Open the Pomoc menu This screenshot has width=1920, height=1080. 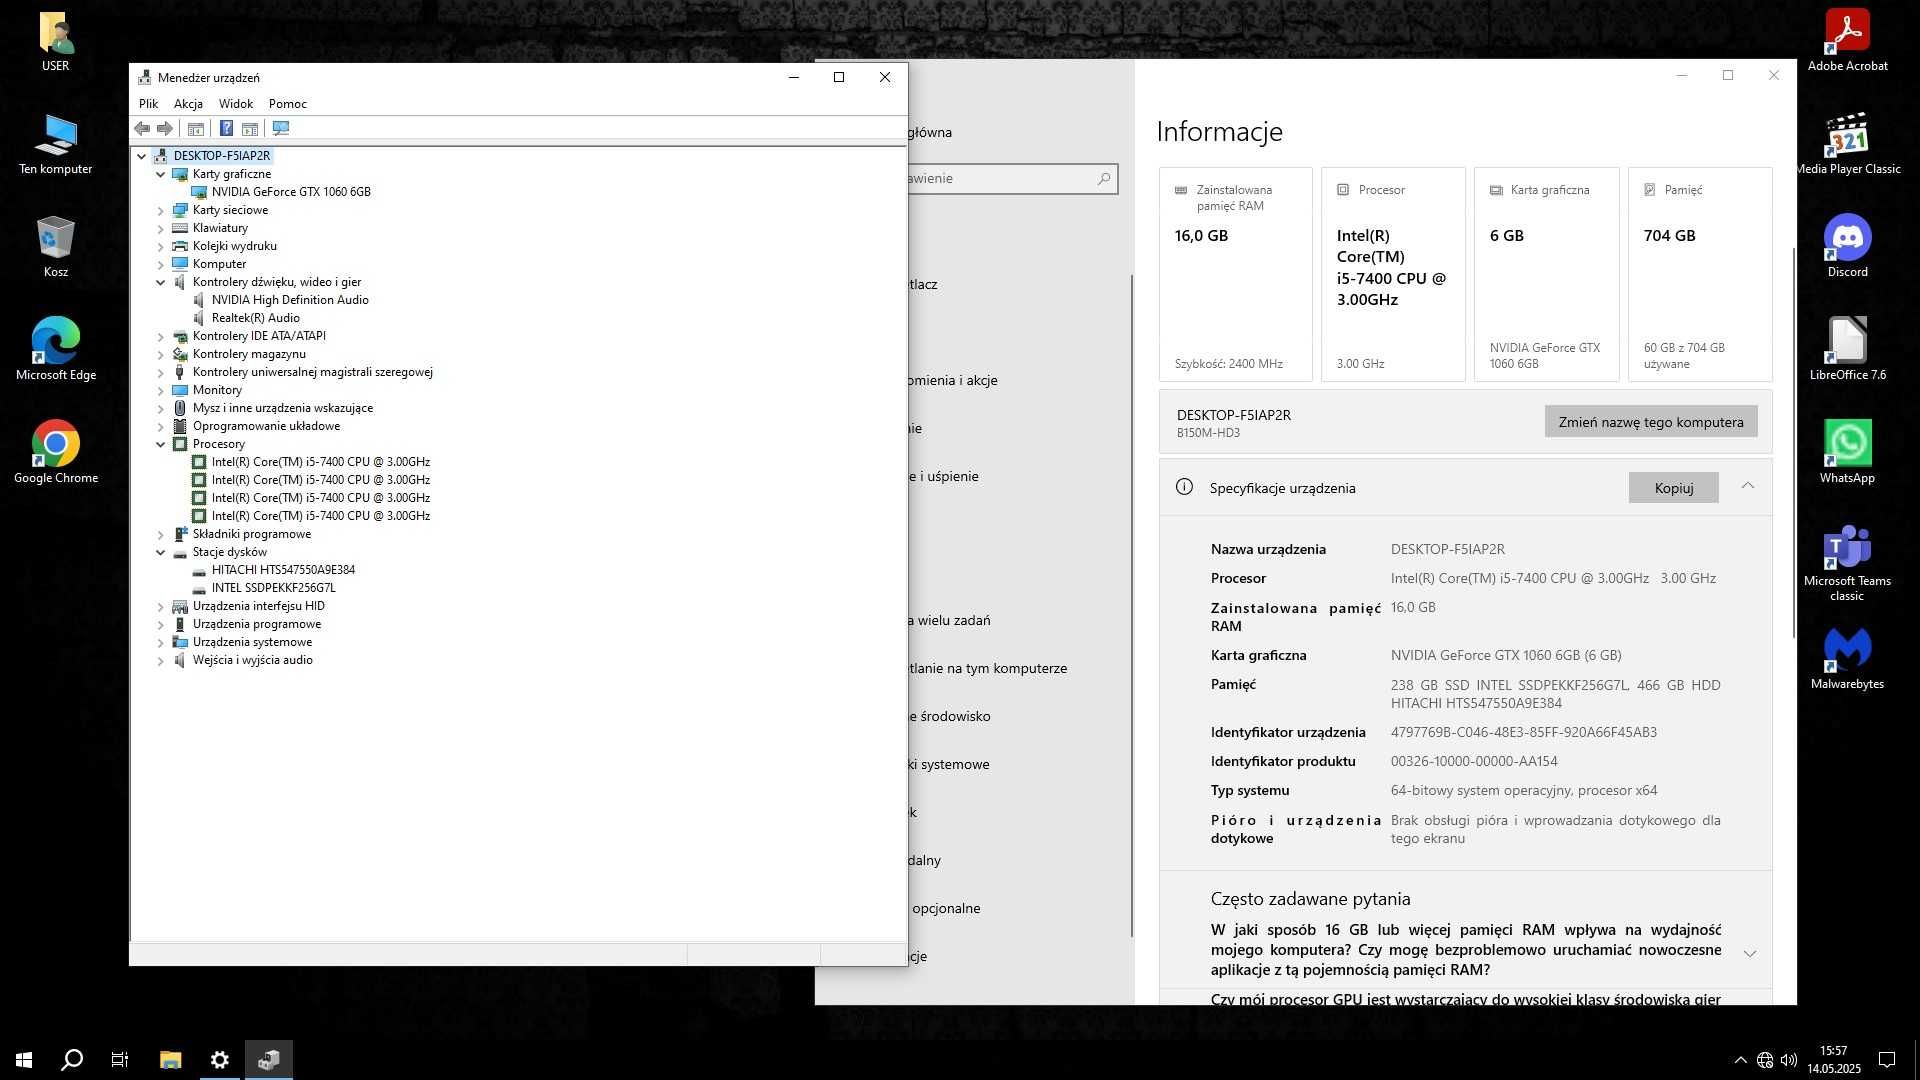(287, 104)
